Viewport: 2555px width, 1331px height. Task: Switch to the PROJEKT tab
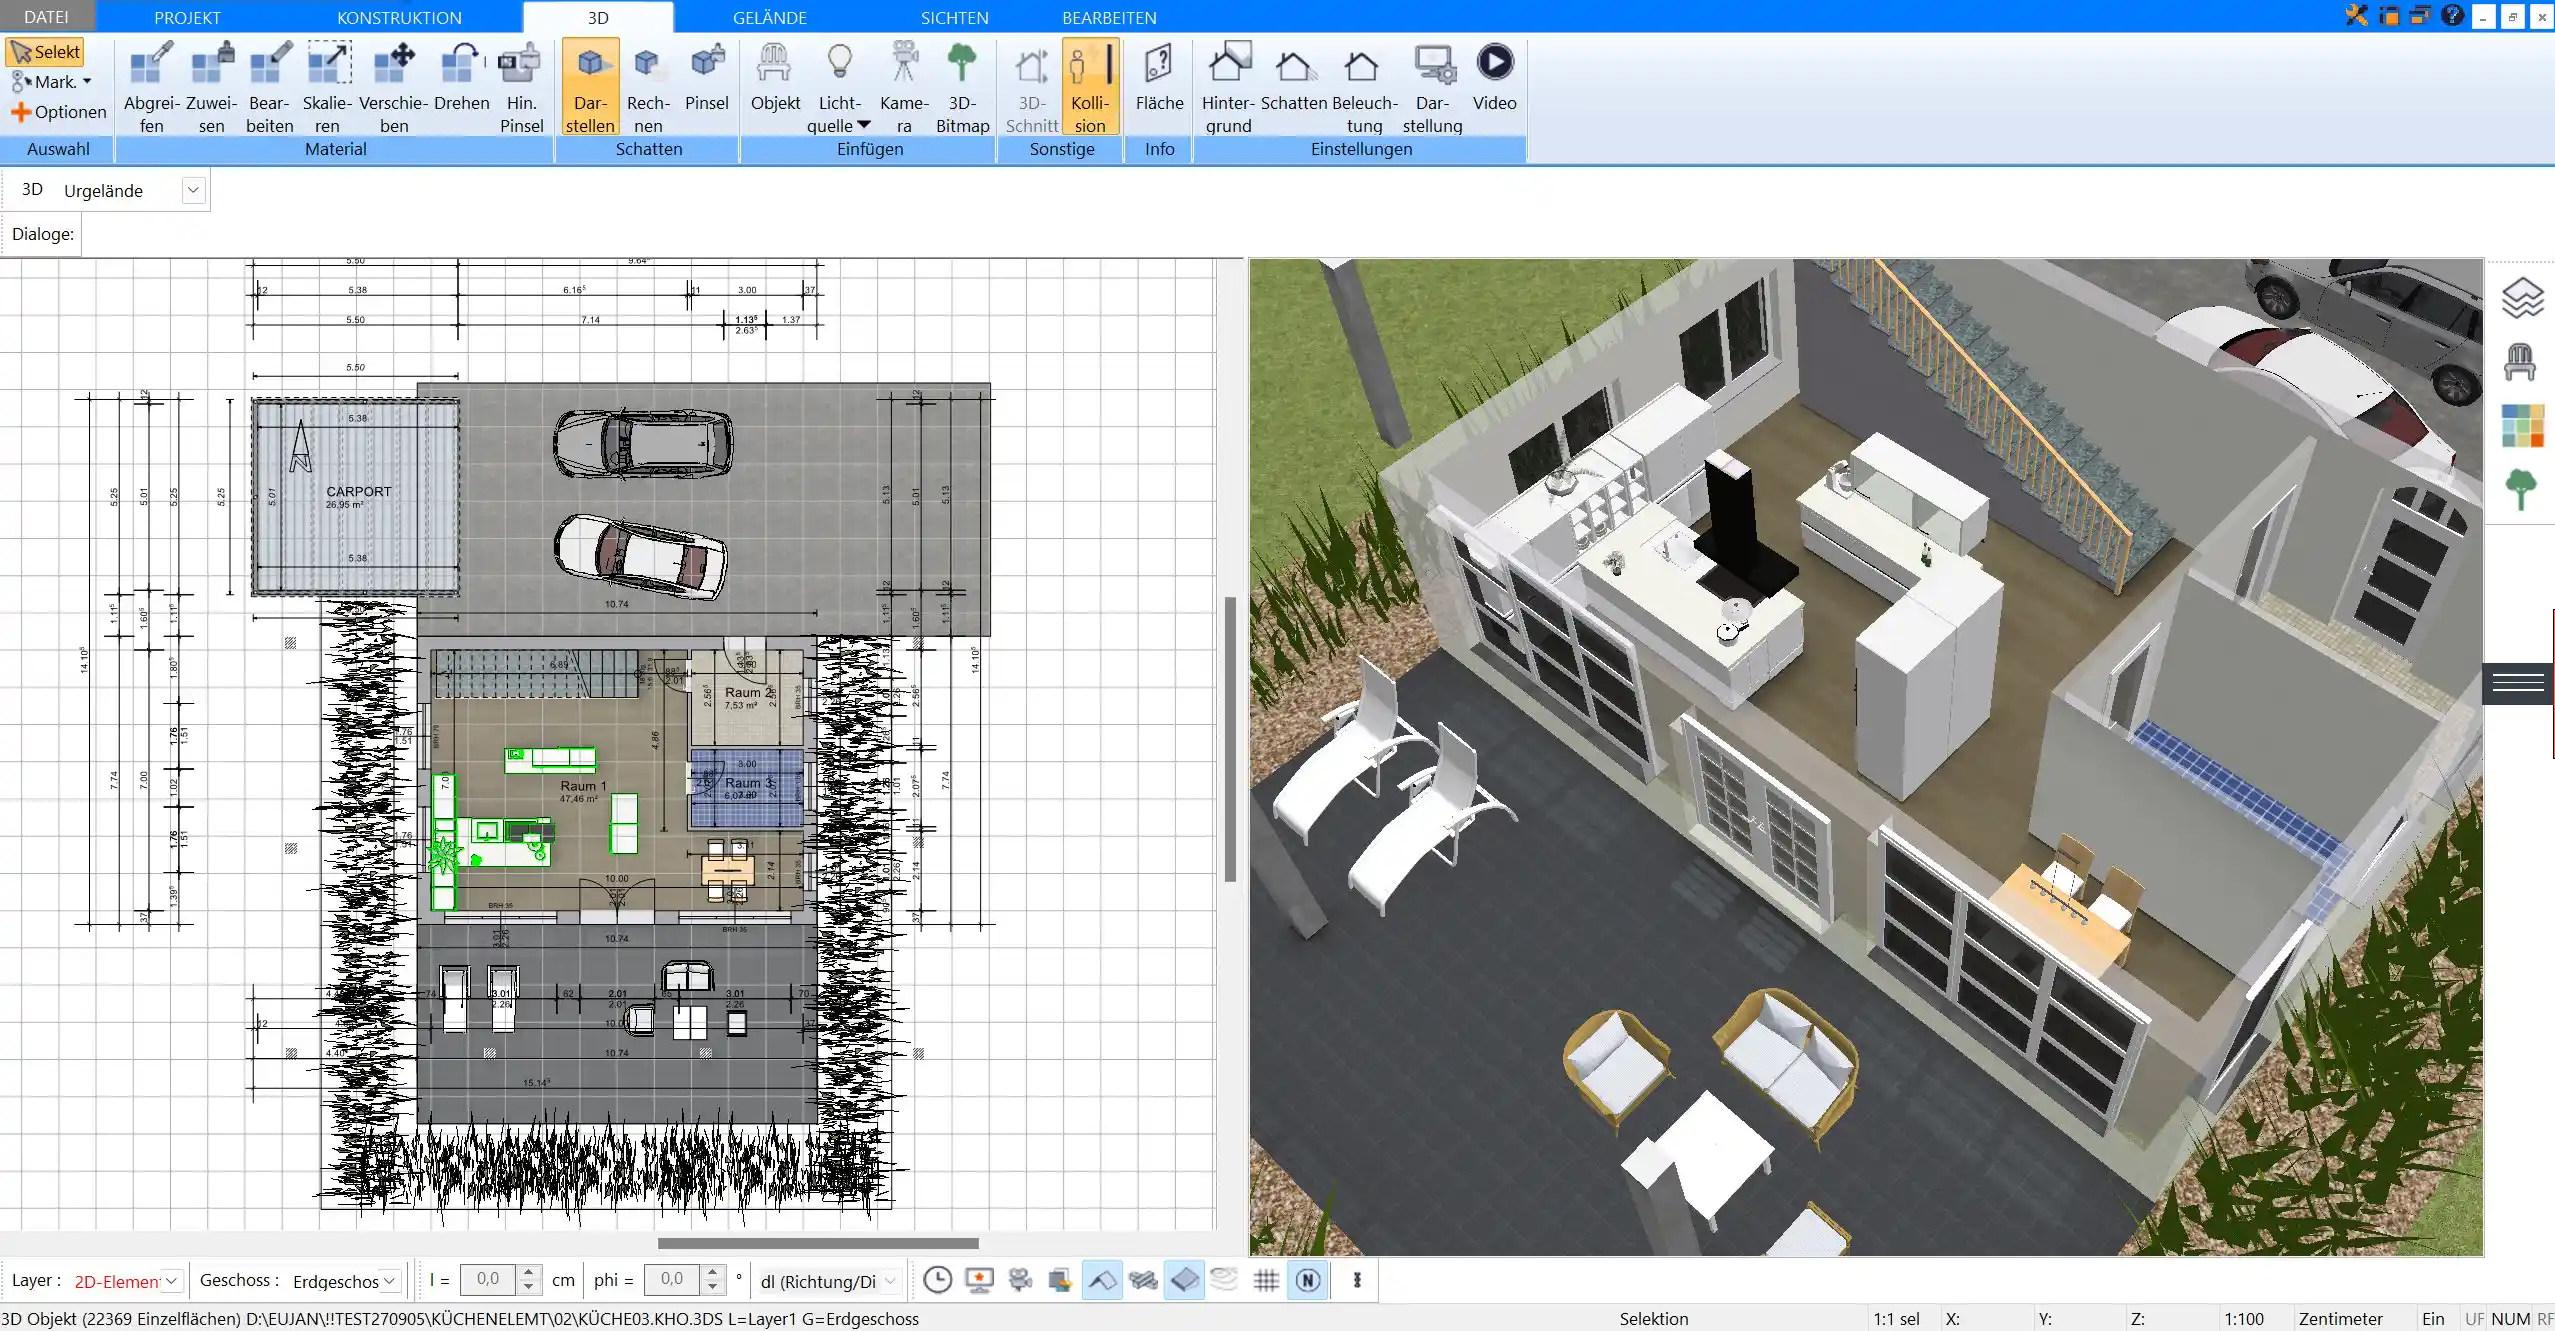click(x=187, y=17)
